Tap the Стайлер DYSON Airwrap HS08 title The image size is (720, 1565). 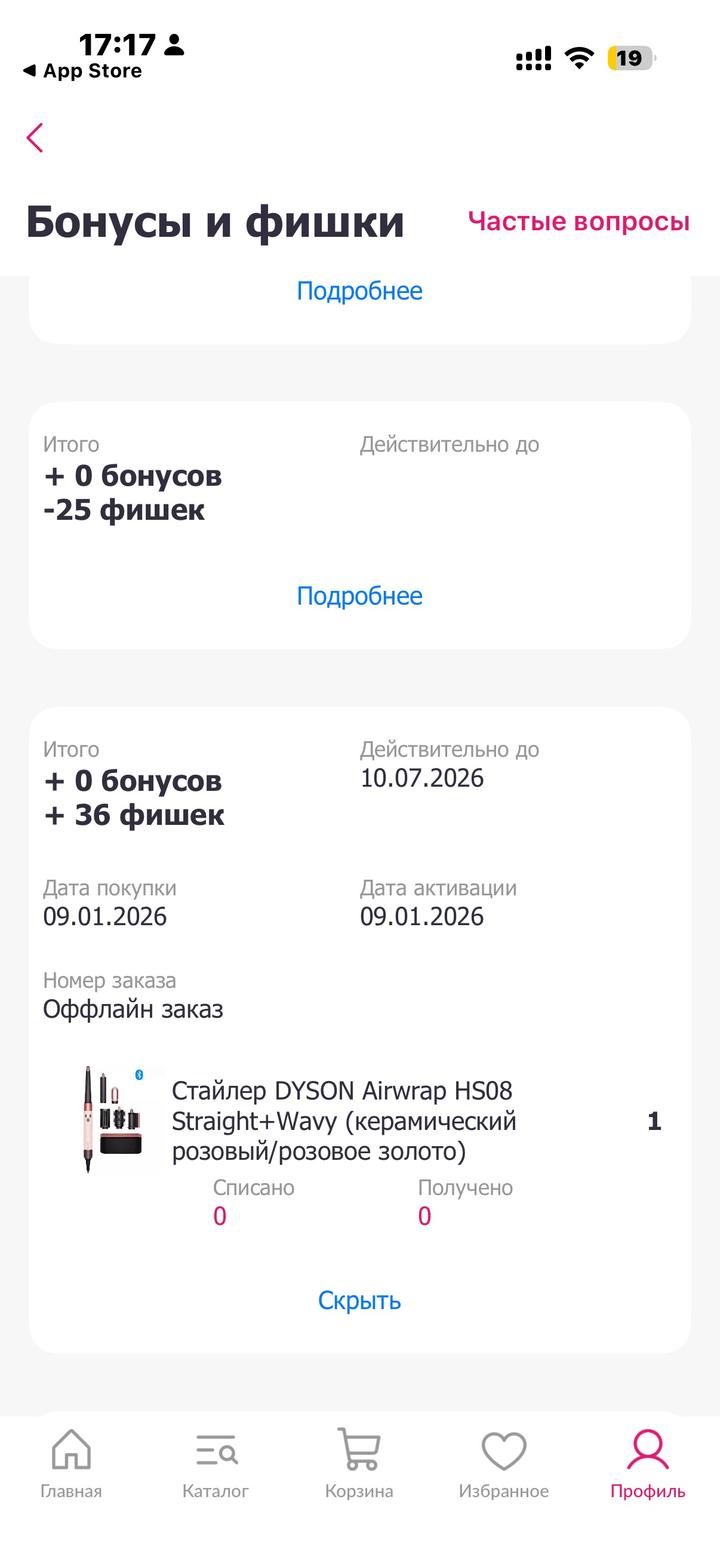click(x=345, y=1120)
